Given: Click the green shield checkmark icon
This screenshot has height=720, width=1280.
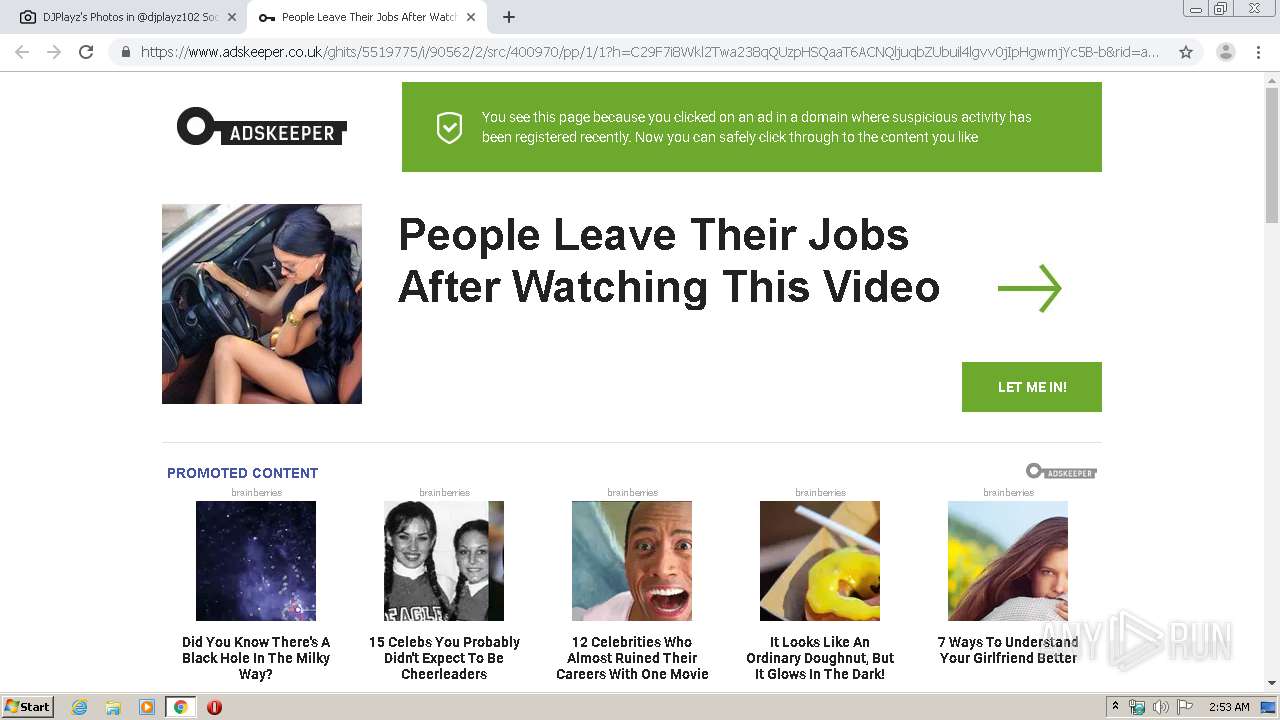Looking at the screenshot, I should [x=449, y=127].
